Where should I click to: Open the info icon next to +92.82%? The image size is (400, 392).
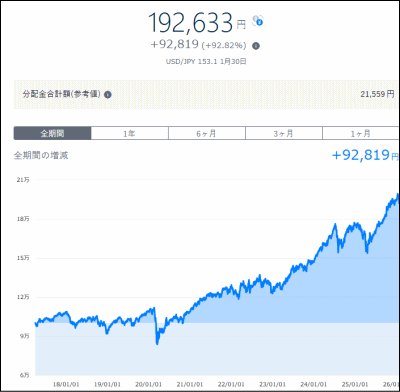click(x=256, y=46)
